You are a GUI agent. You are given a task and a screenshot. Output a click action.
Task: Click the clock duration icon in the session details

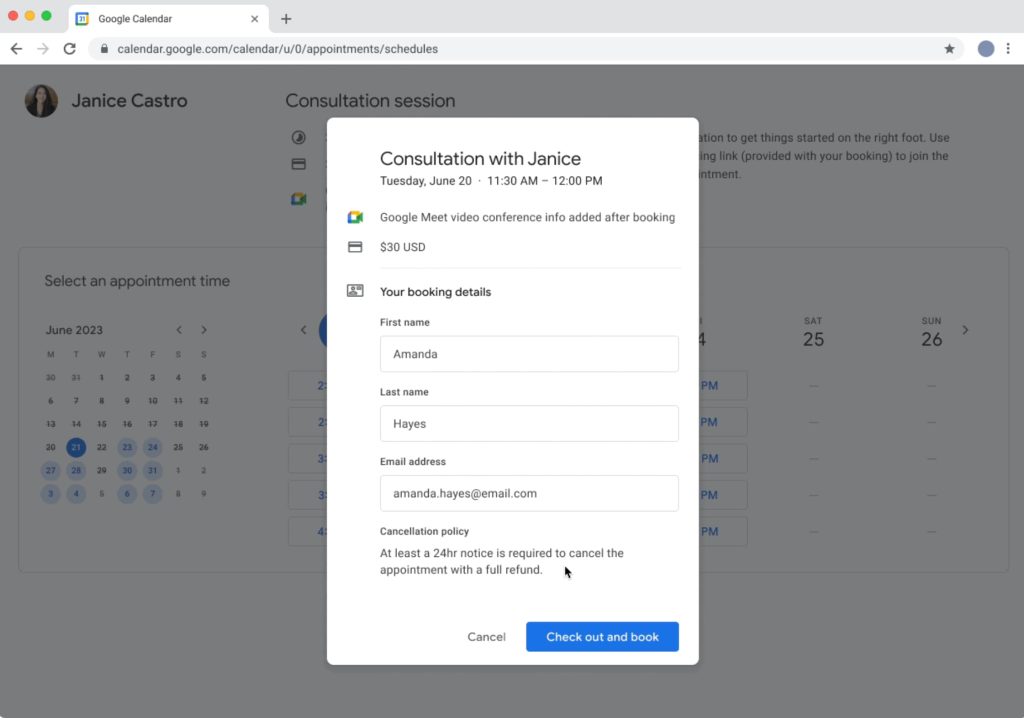pos(298,136)
